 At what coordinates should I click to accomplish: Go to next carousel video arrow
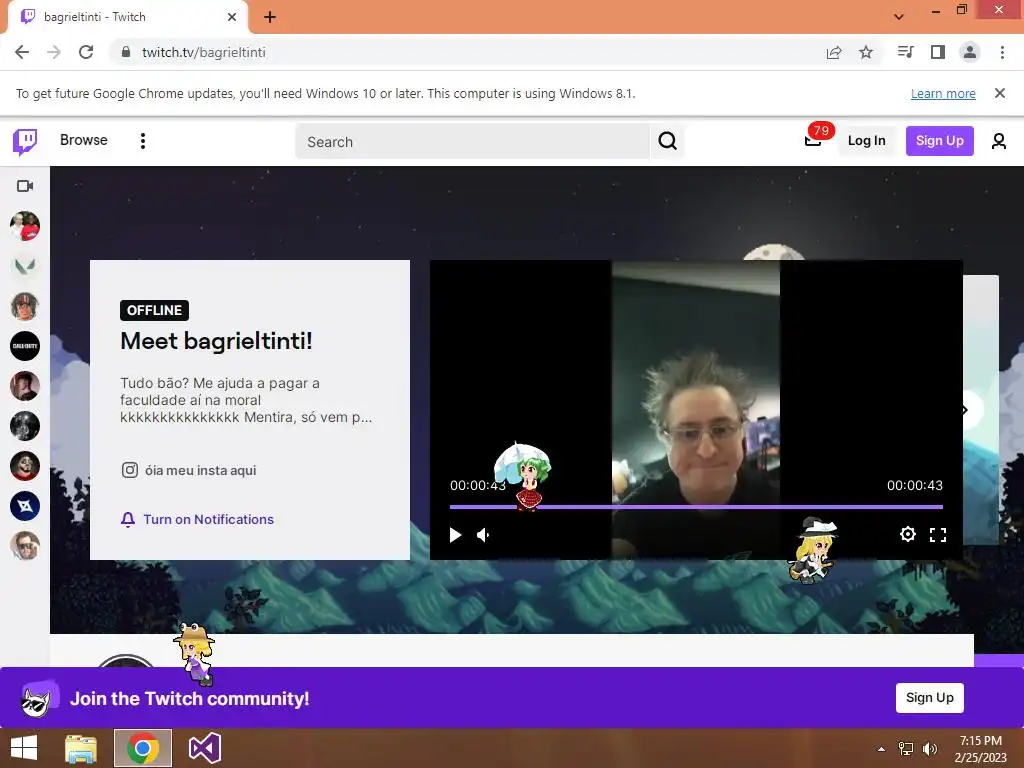point(967,410)
